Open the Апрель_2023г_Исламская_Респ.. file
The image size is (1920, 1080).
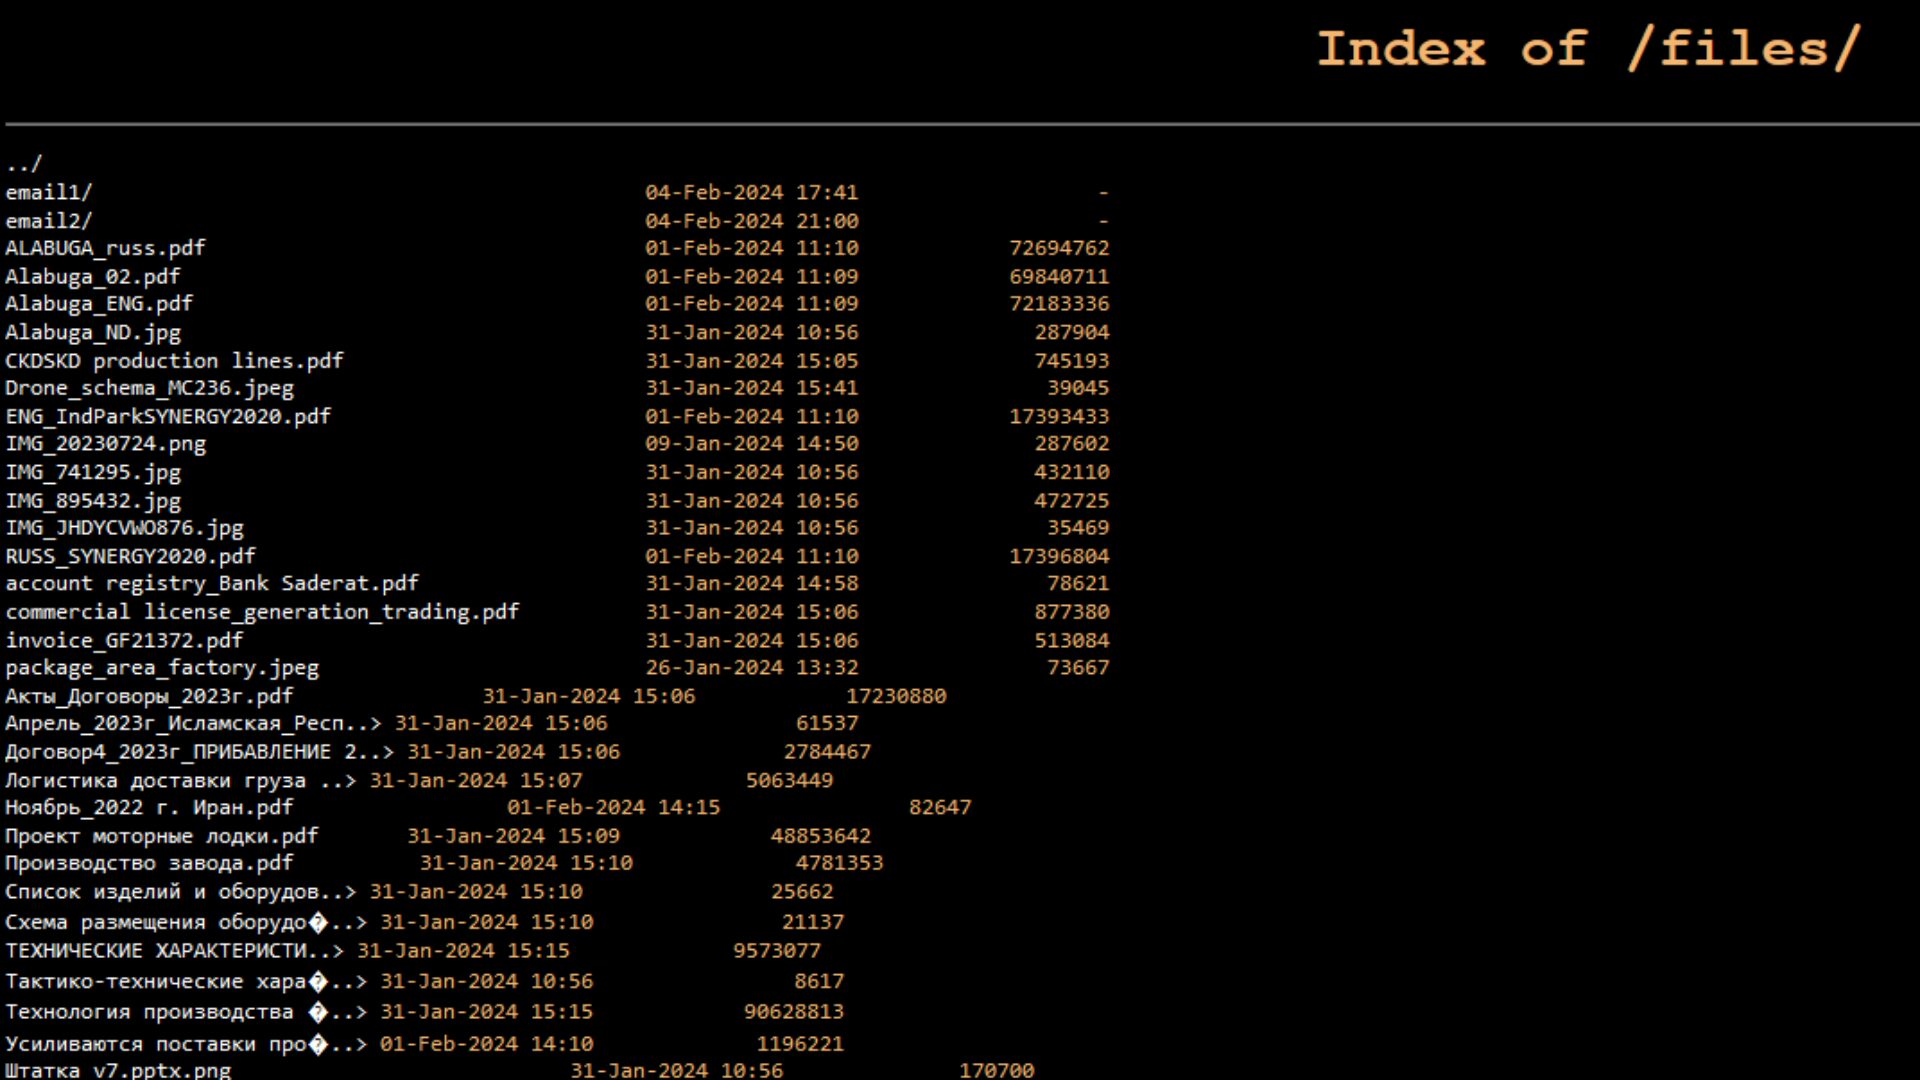(193, 723)
